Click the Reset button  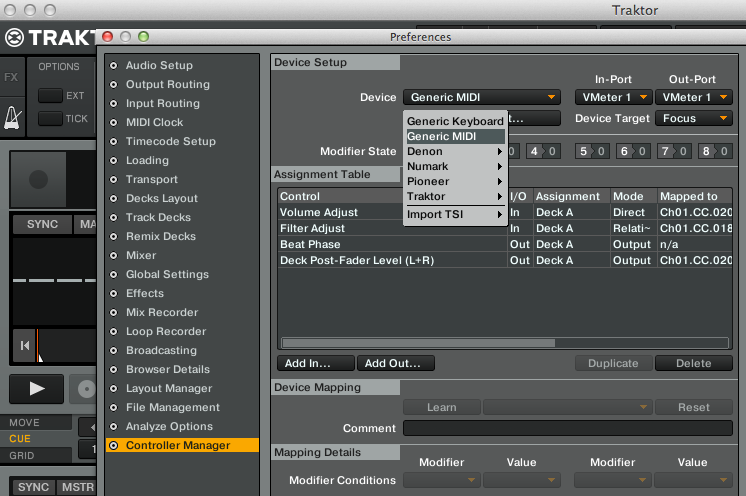point(694,408)
